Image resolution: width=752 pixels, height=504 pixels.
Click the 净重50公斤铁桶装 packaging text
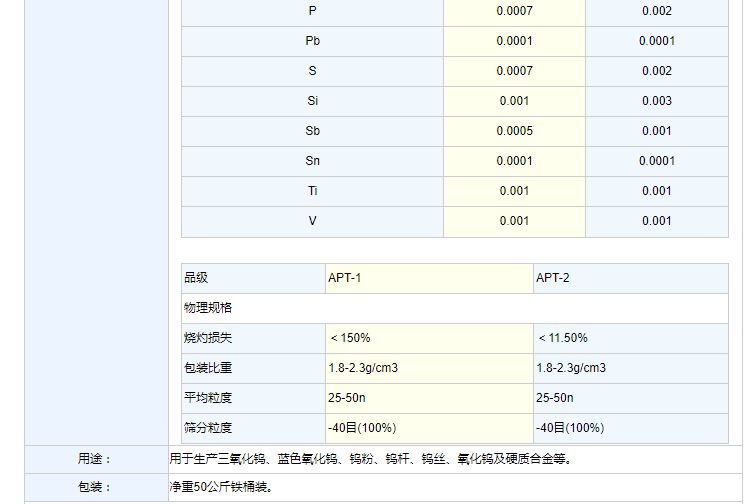pos(221,488)
